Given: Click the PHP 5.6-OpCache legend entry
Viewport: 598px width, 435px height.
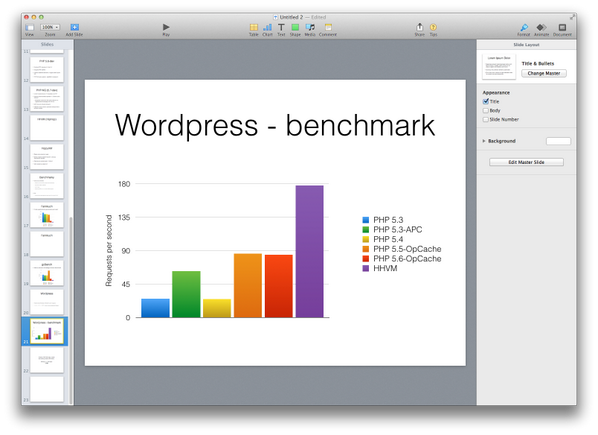Looking at the screenshot, I should (402, 259).
